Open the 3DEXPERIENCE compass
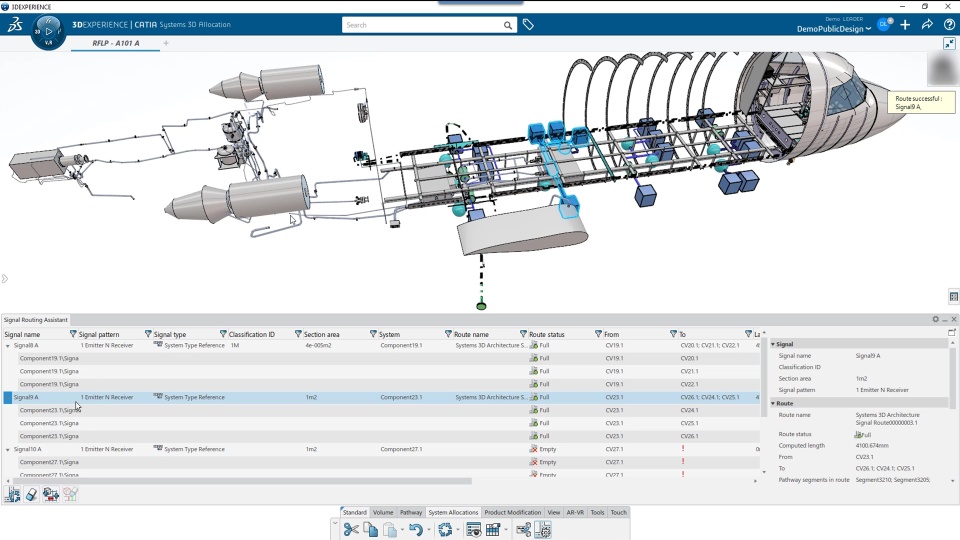The image size is (960, 540). coord(48,32)
